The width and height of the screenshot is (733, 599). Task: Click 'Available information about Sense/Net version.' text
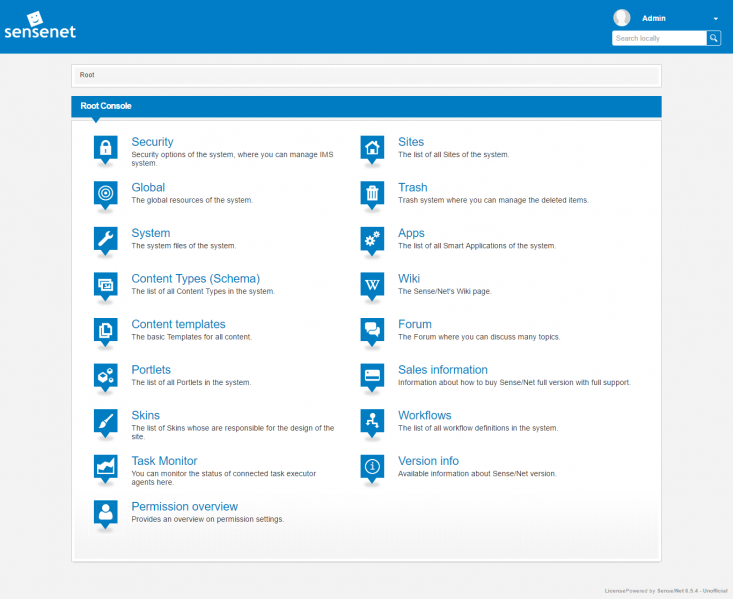point(477,474)
